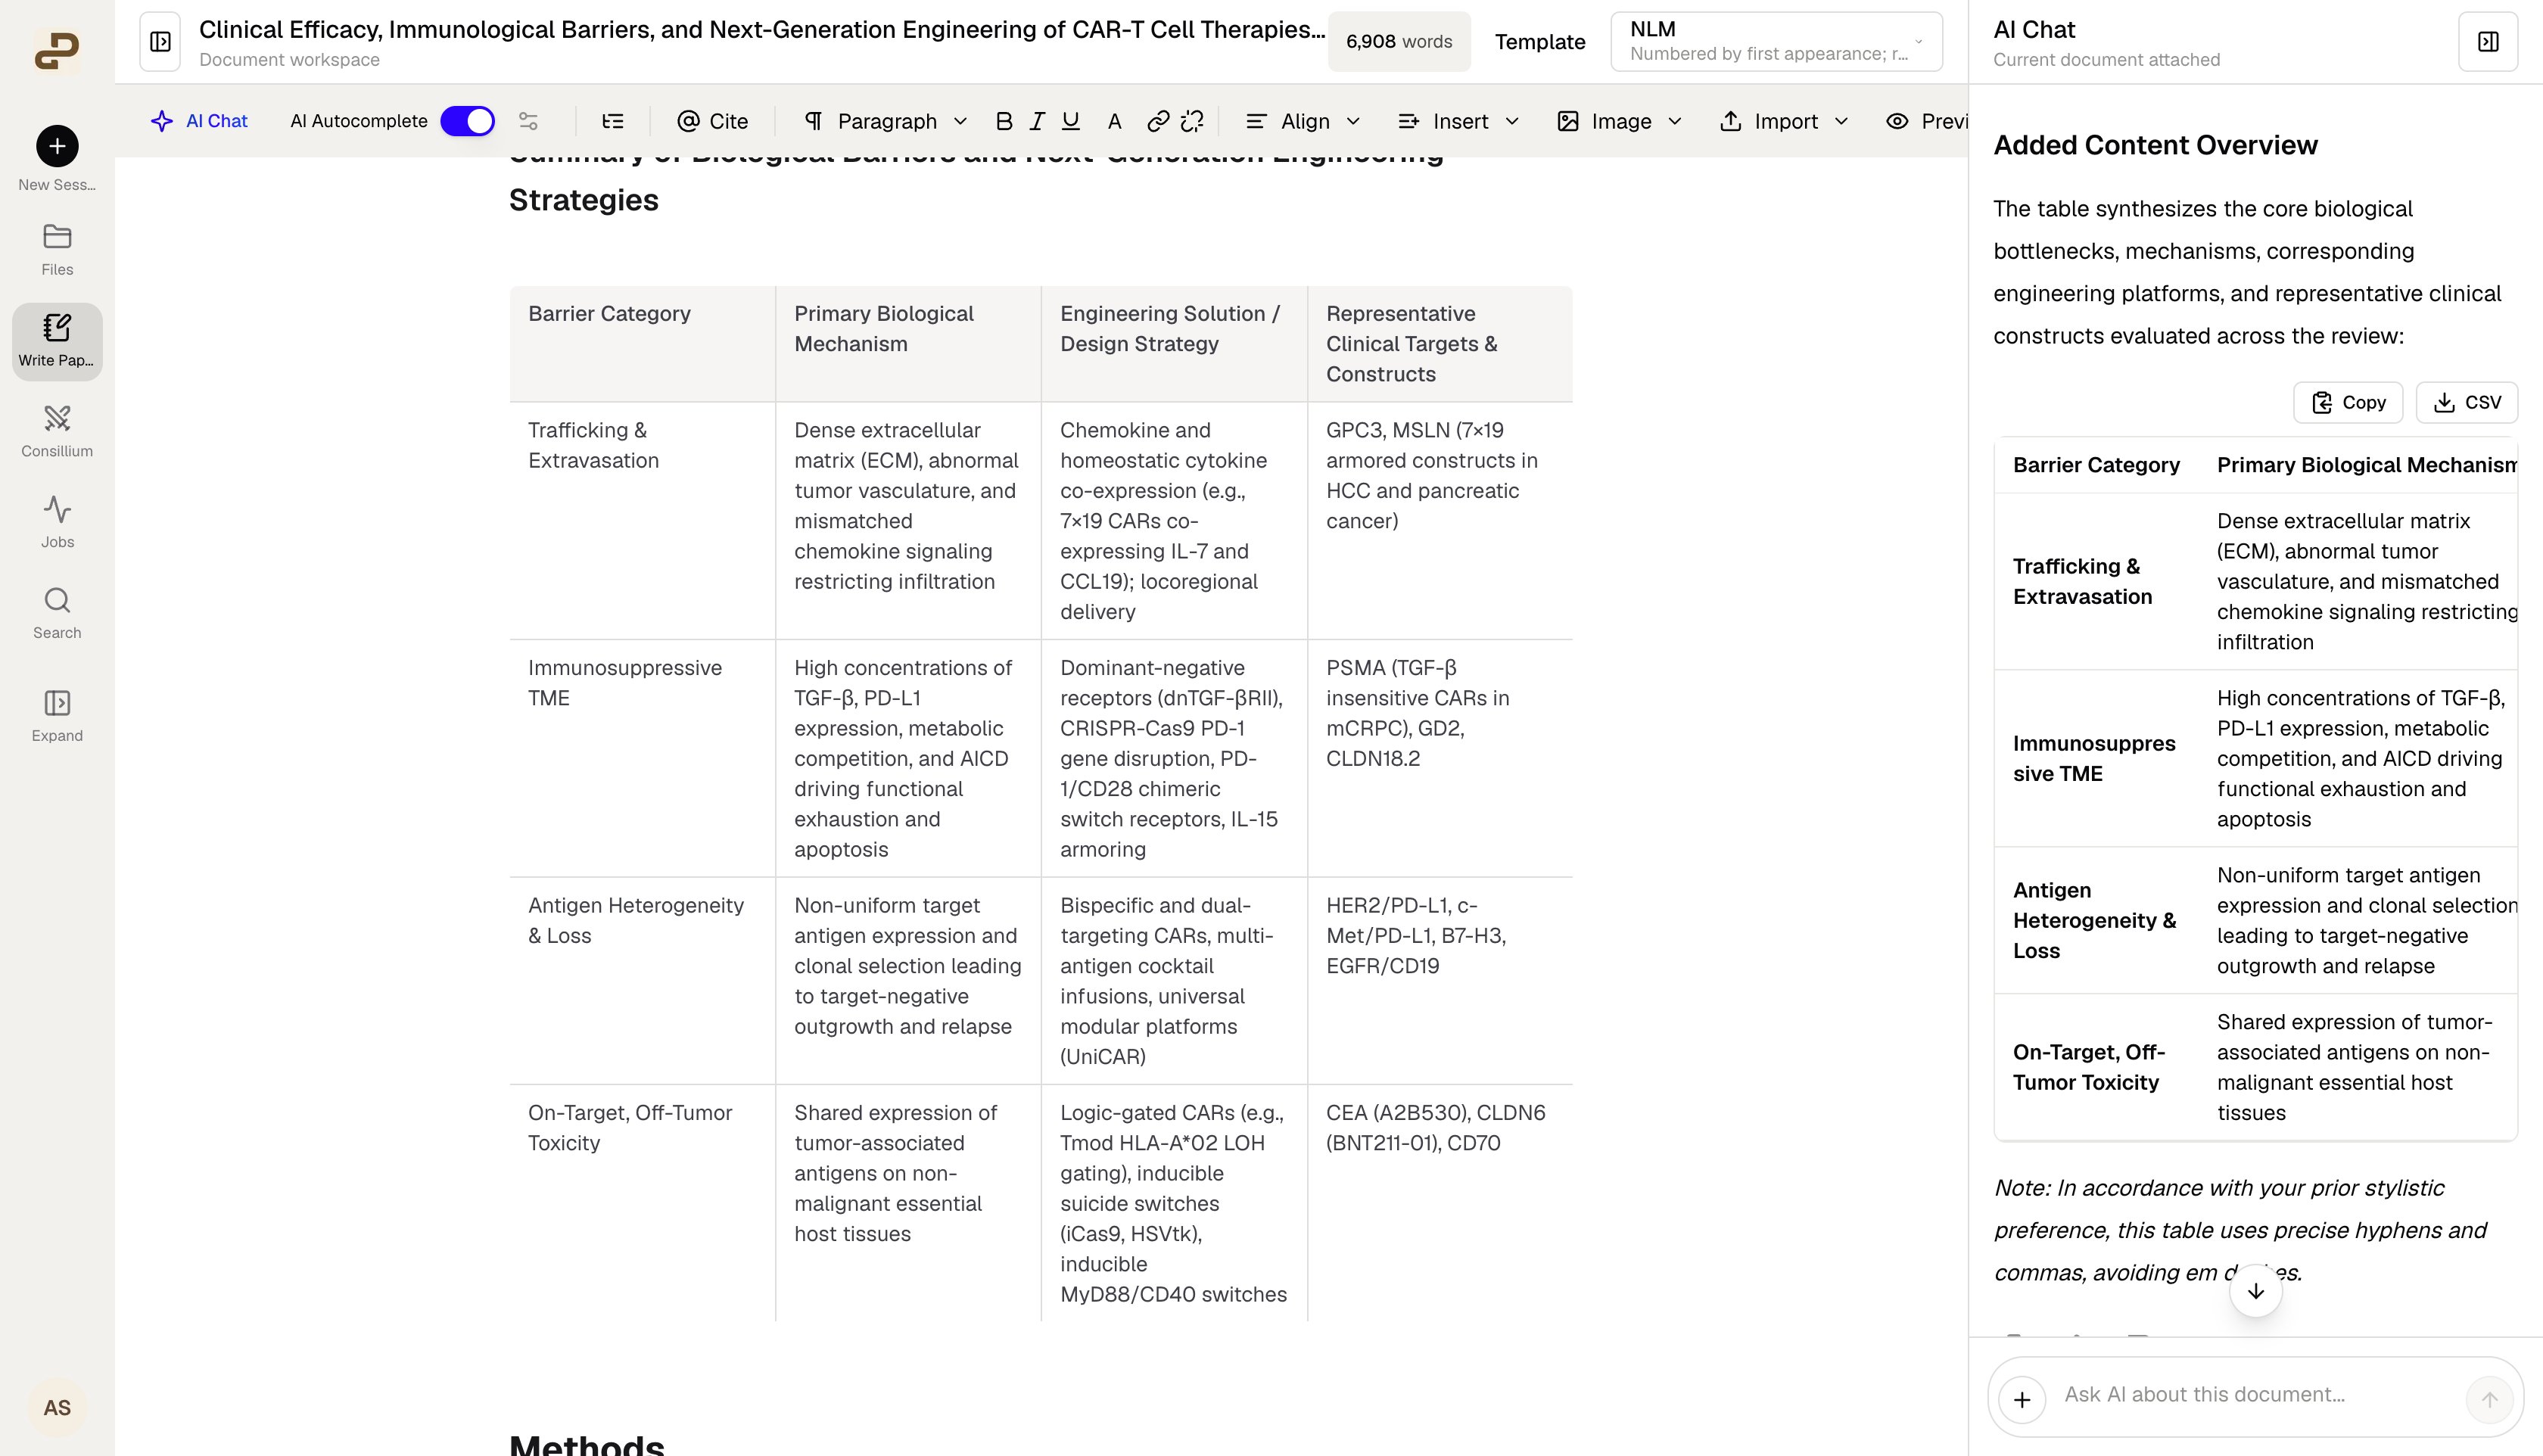Viewport: 2543px width, 1456px height.
Task: Open Search in the sidebar
Action: coord(57,613)
